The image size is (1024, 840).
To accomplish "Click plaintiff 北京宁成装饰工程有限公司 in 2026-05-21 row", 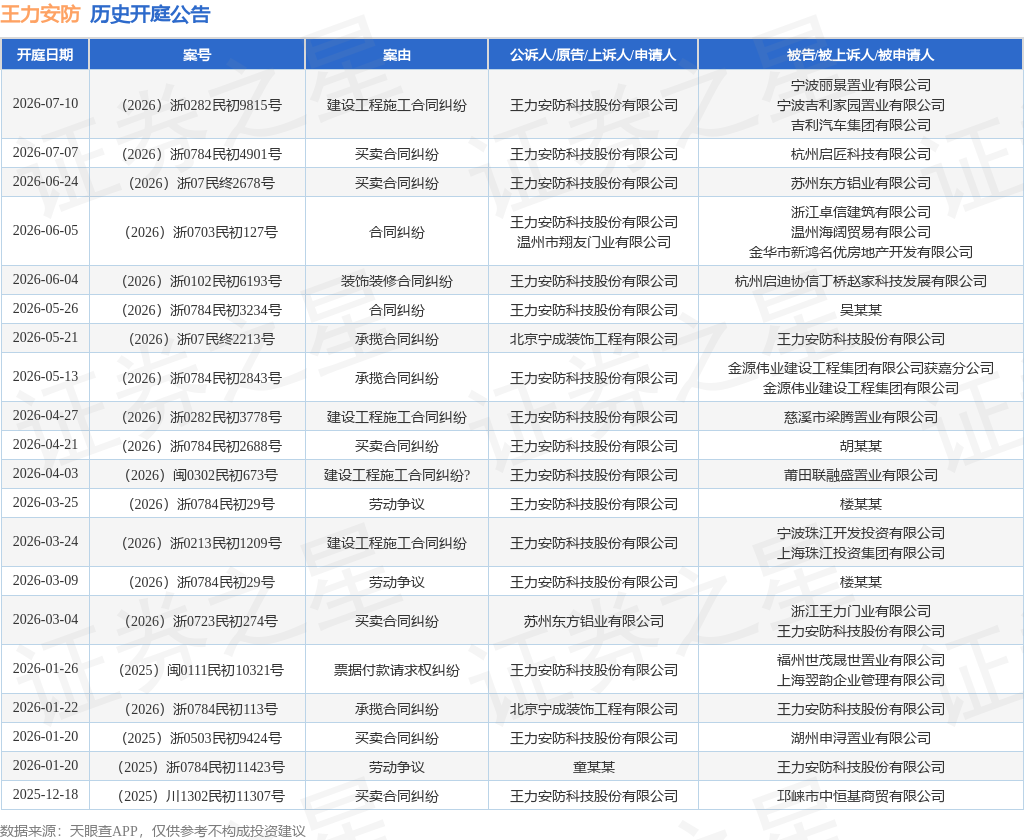I will click(594, 339).
